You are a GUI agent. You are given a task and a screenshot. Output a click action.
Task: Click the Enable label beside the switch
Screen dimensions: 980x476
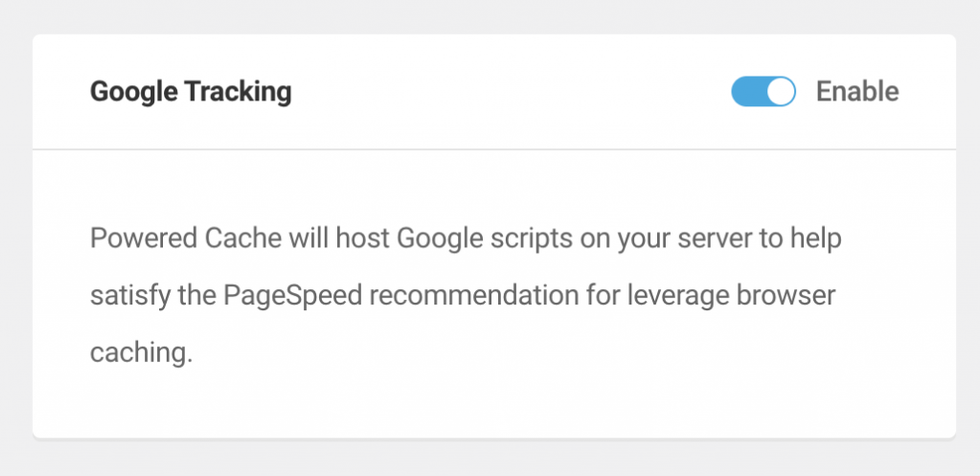pyautogui.click(x=858, y=92)
